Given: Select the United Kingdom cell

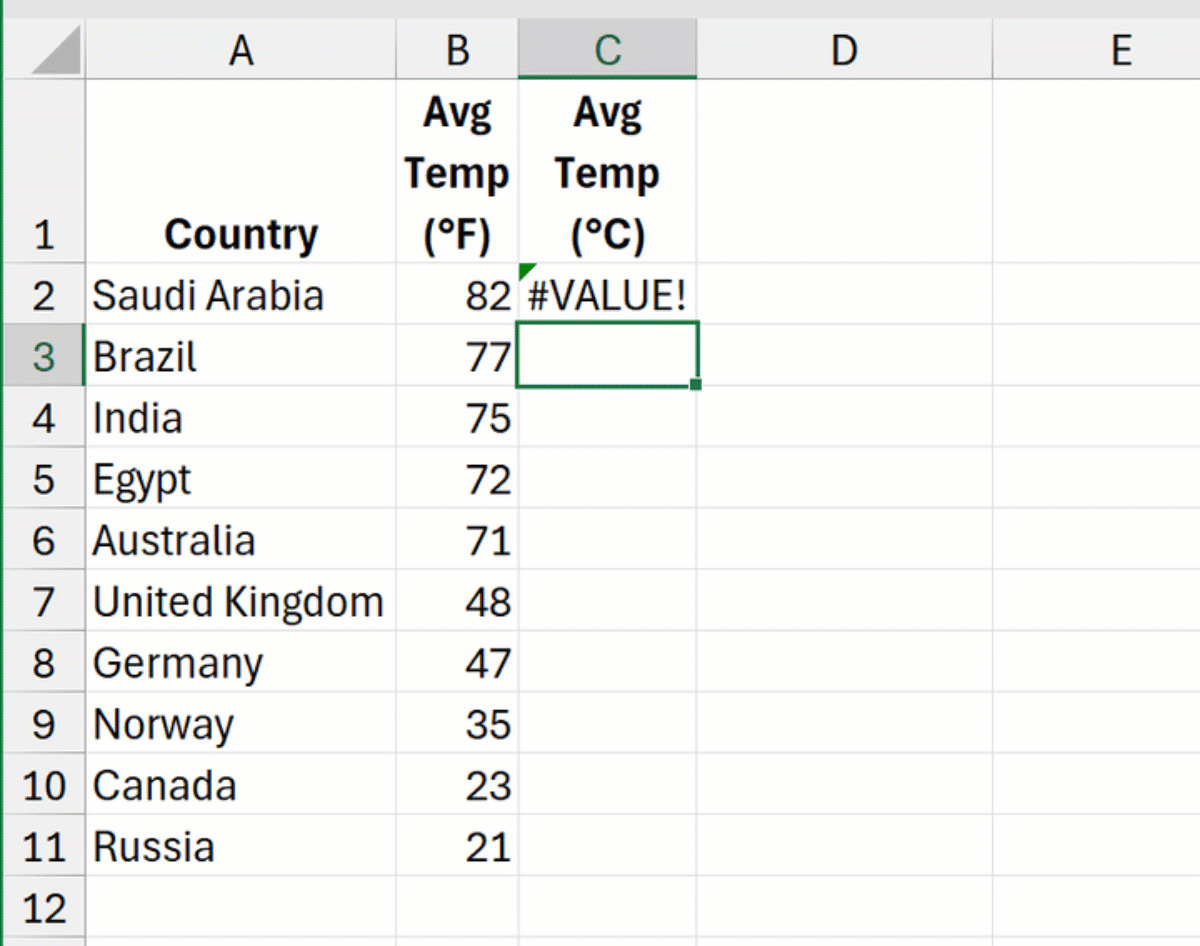Looking at the screenshot, I should pos(241,601).
